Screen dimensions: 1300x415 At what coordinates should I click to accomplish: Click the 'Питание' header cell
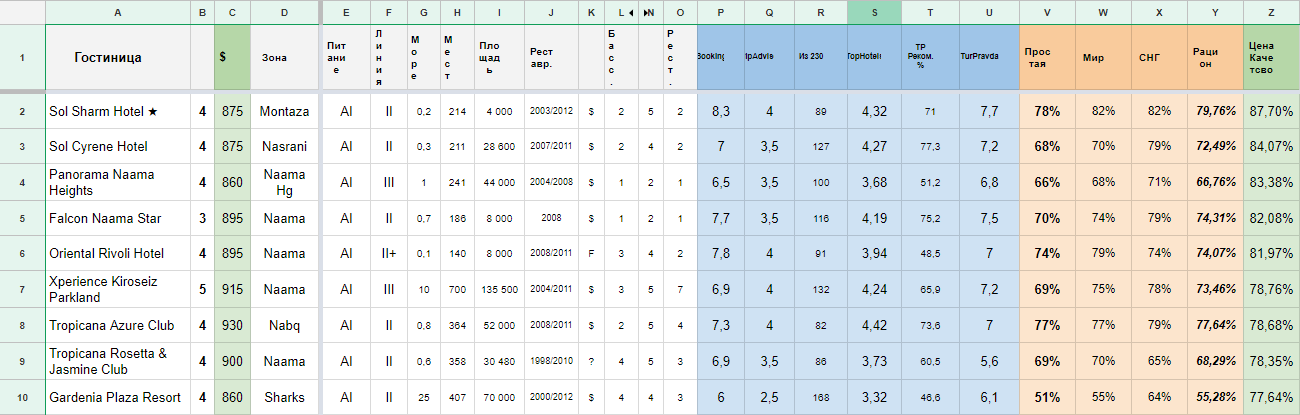click(346, 57)
